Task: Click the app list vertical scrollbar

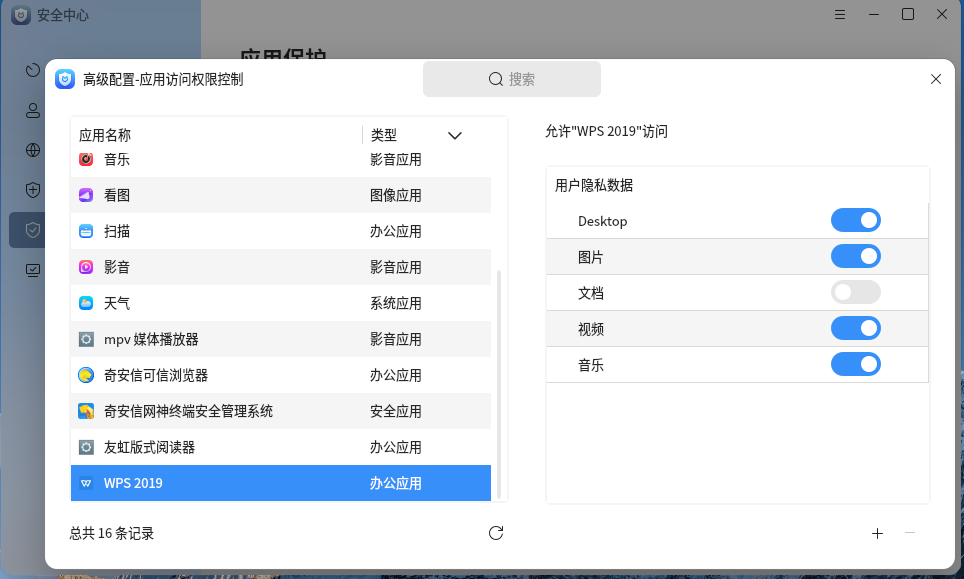Action: coord(499,384)
